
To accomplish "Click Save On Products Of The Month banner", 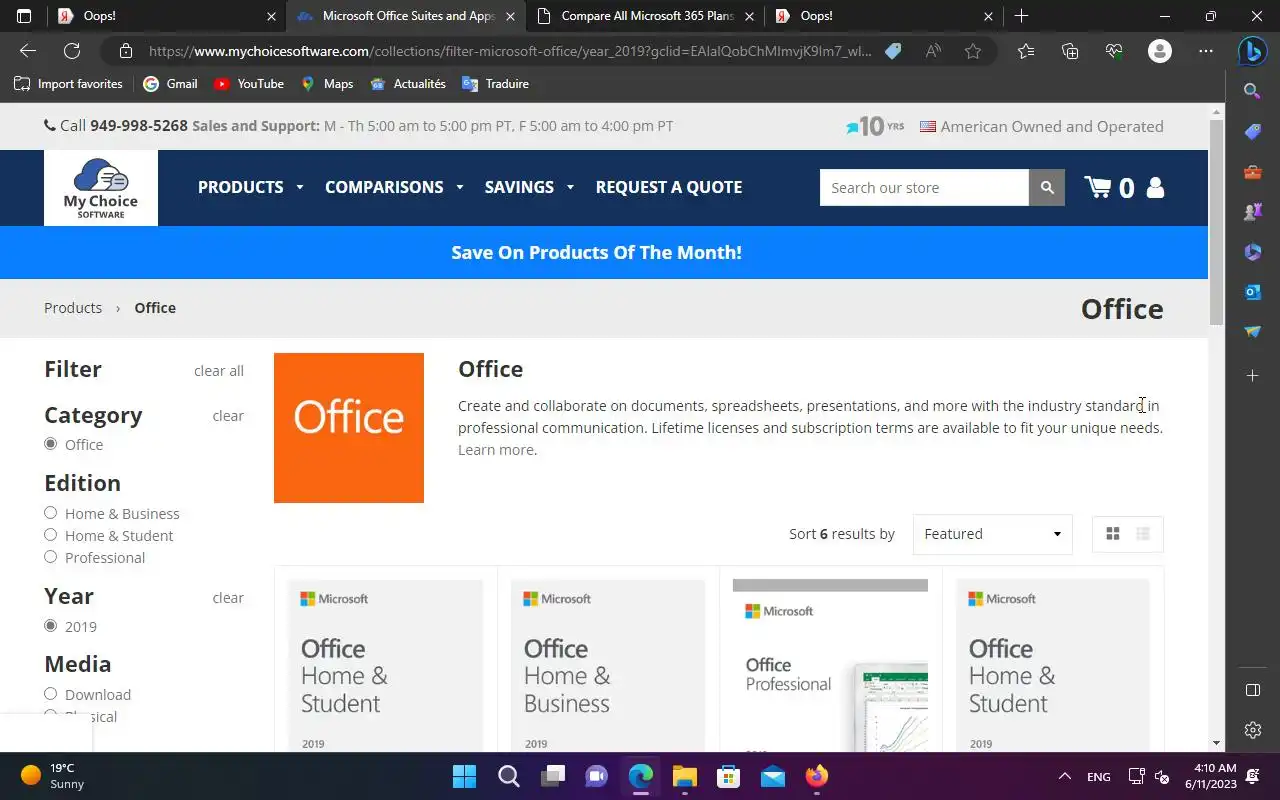I will 596,252.
